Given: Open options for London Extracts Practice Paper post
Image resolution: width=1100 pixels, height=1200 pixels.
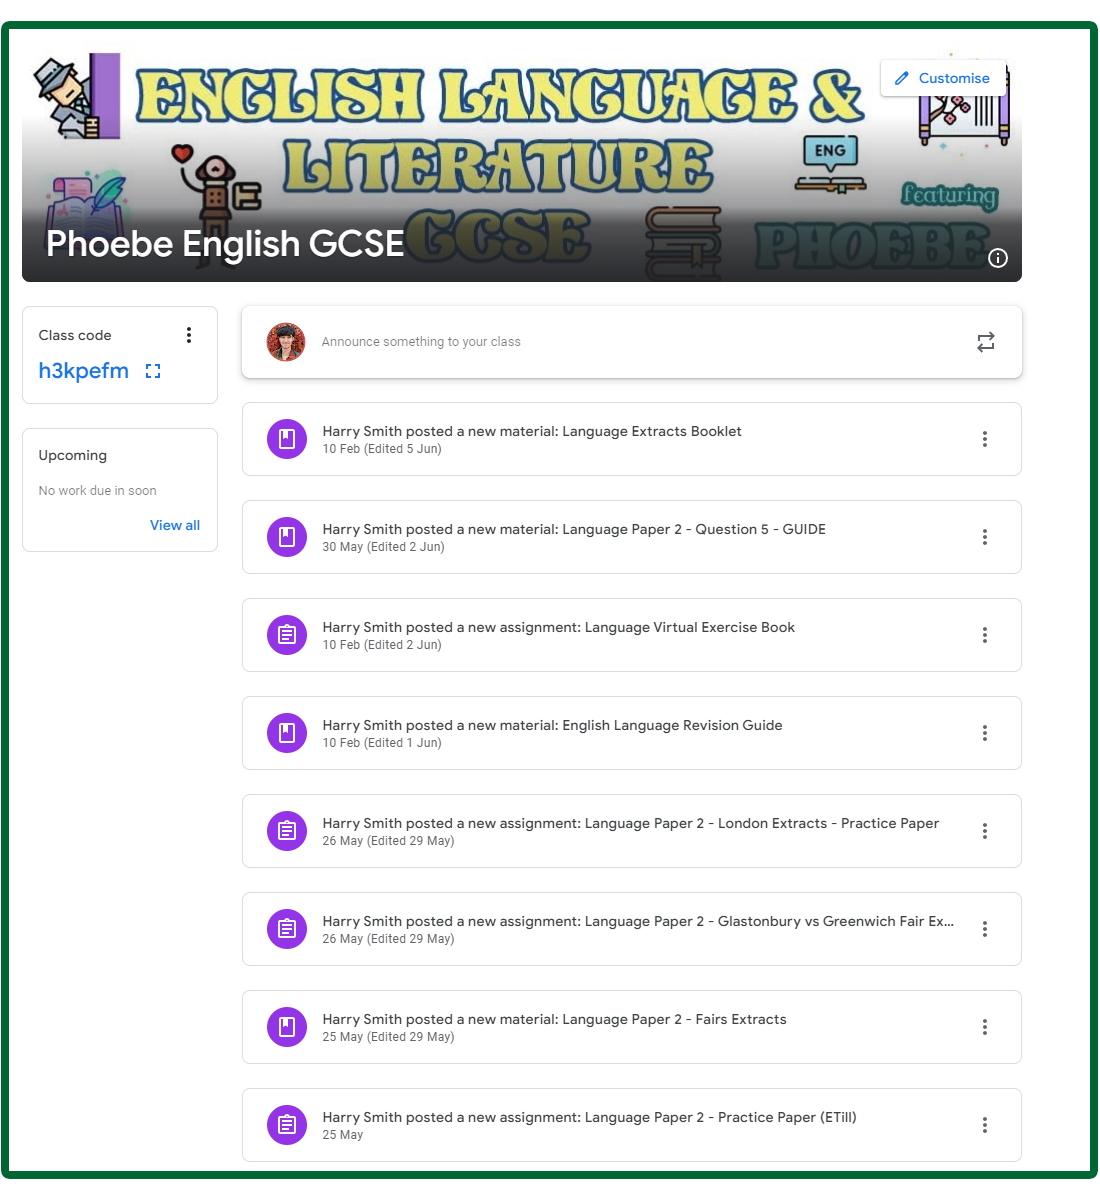Looking at the screenshot, I should pos(985,831).
